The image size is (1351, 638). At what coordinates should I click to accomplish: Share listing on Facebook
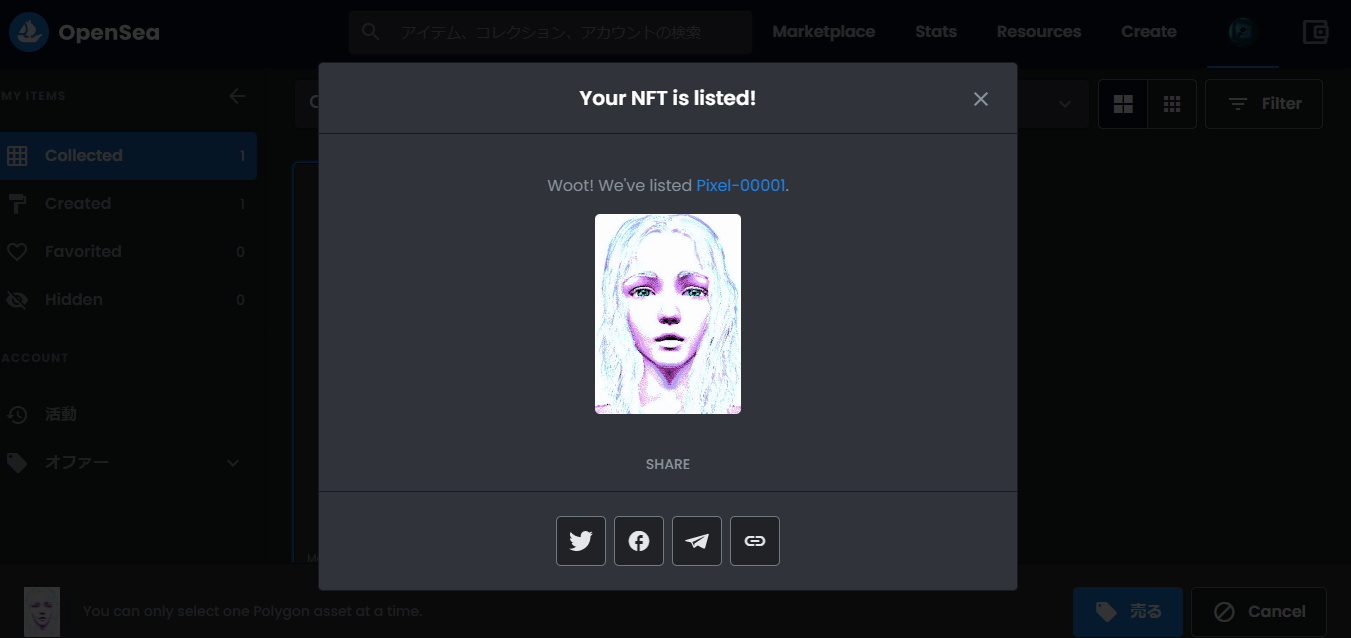pyautogui.click(x=639, y=541)
